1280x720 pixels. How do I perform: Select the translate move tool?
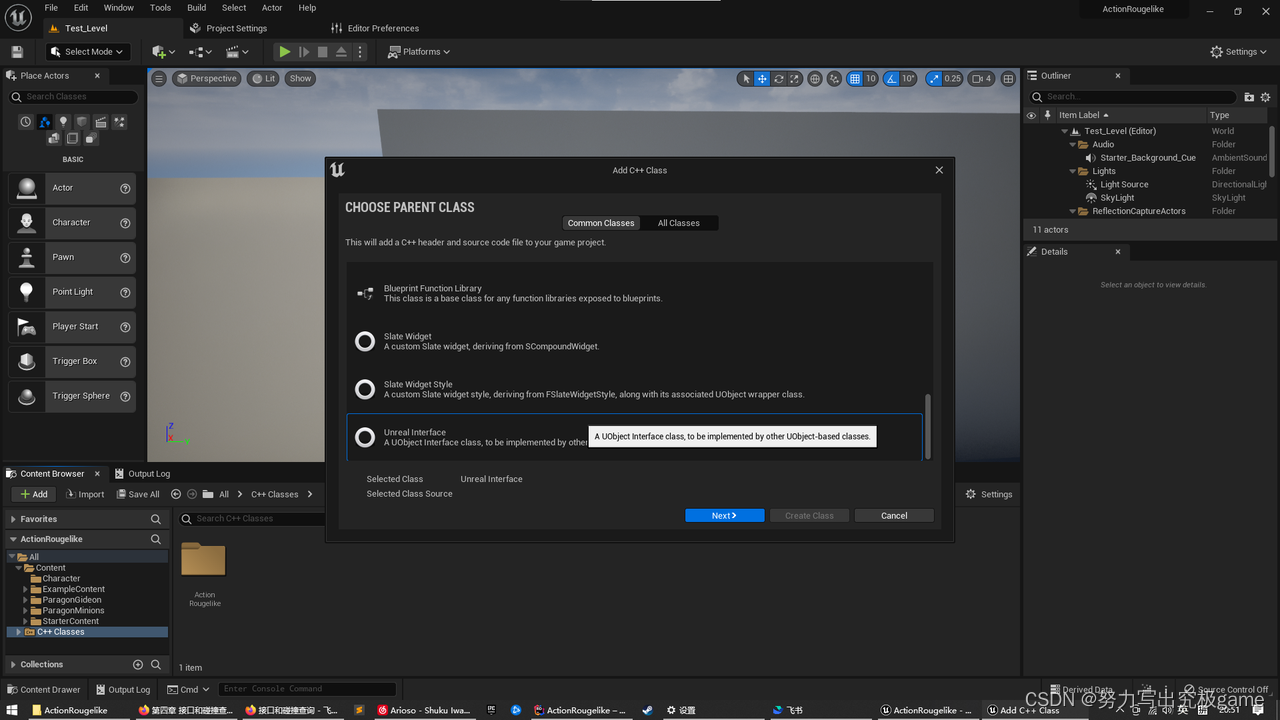tap(762, 78)
